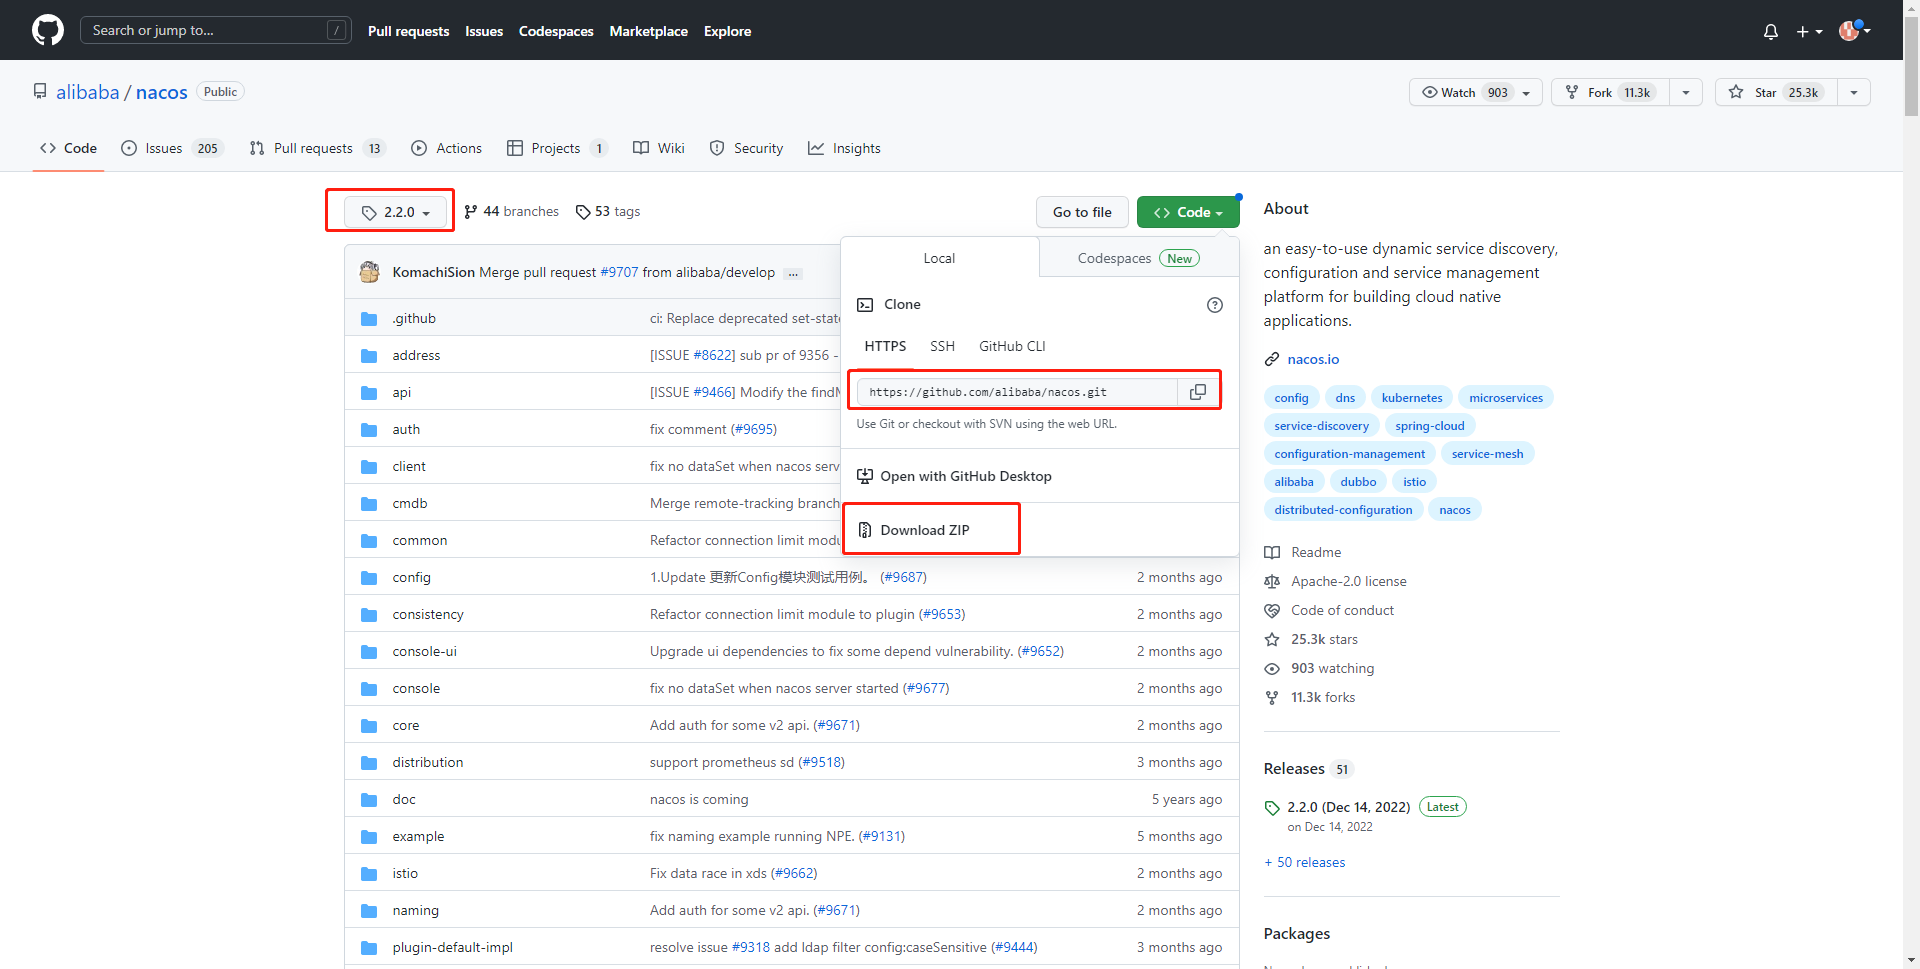Click the config folder icon
The width and height of the screenshot is (1920, 969).
pyautogui.click(x=369, y=578)
